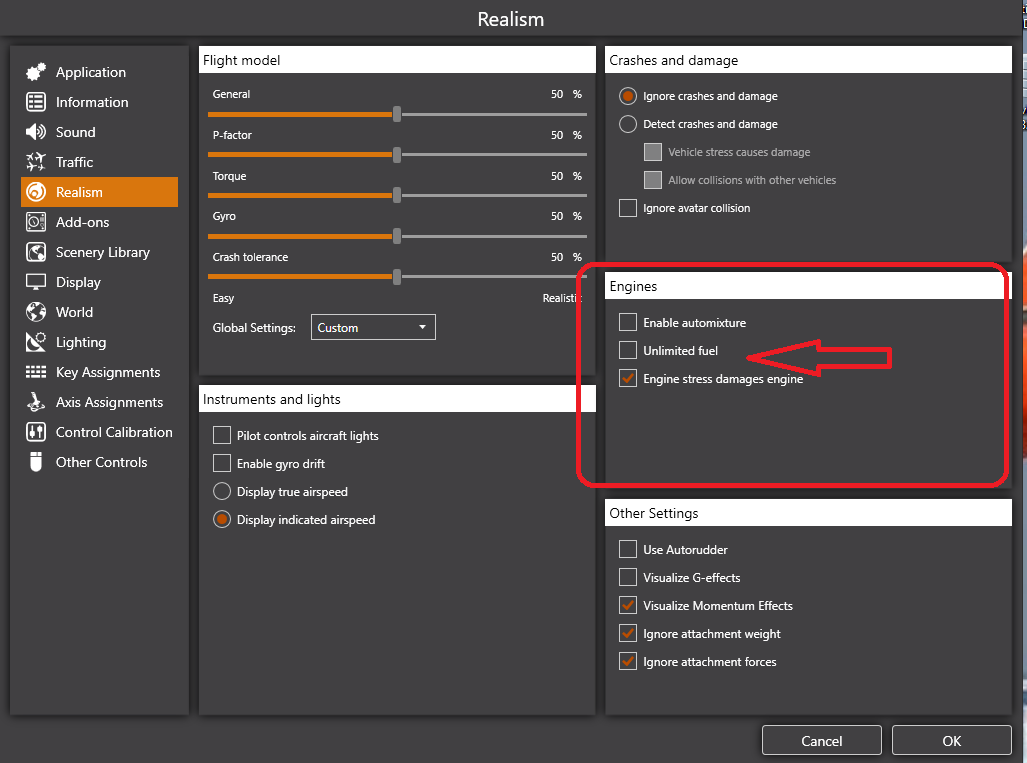1027x763 pixels.
Task: Click the Crash tolerance slider handle
Action: 397,276
